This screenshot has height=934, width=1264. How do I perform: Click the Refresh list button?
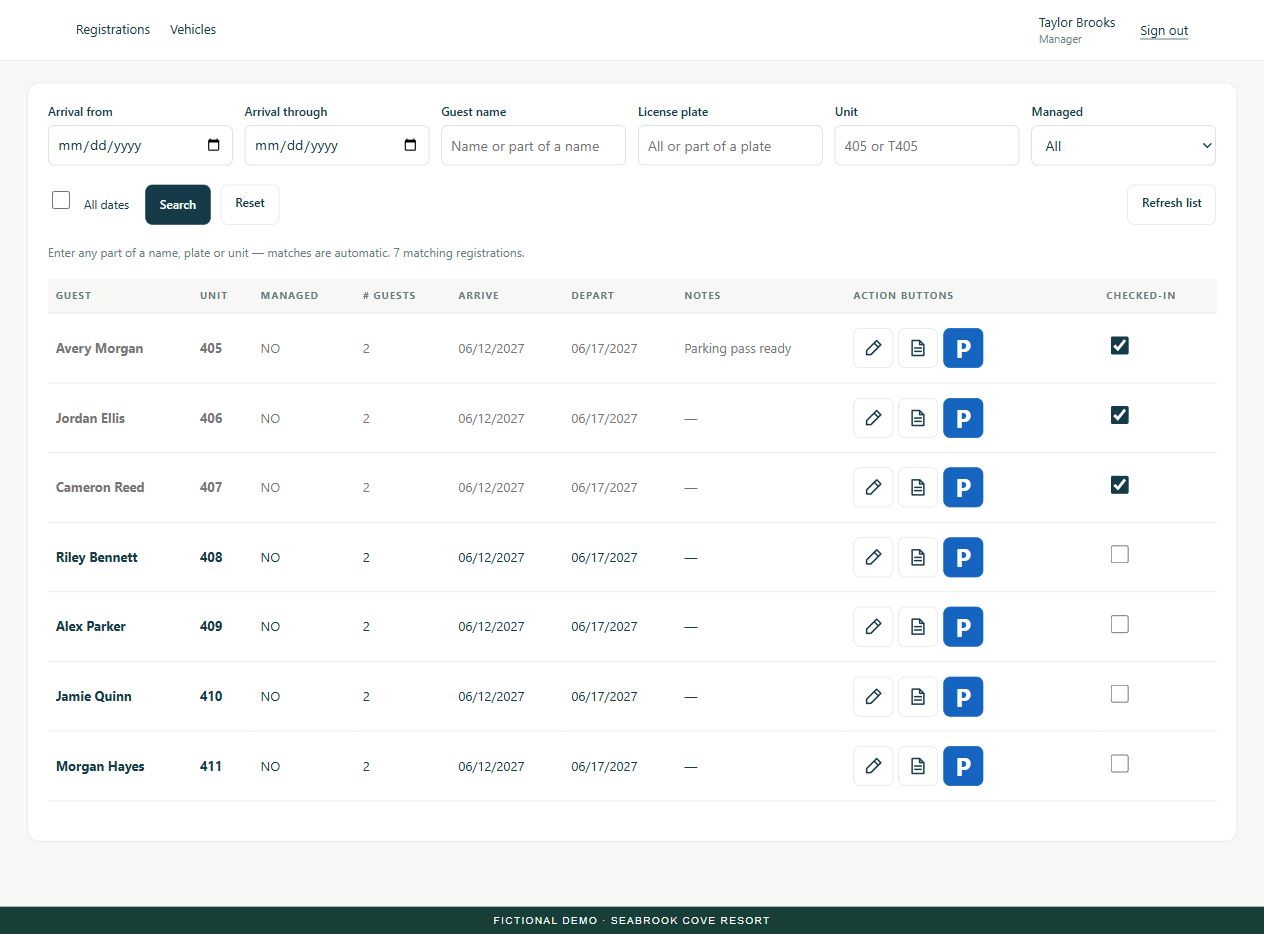tap(1171, 204)
